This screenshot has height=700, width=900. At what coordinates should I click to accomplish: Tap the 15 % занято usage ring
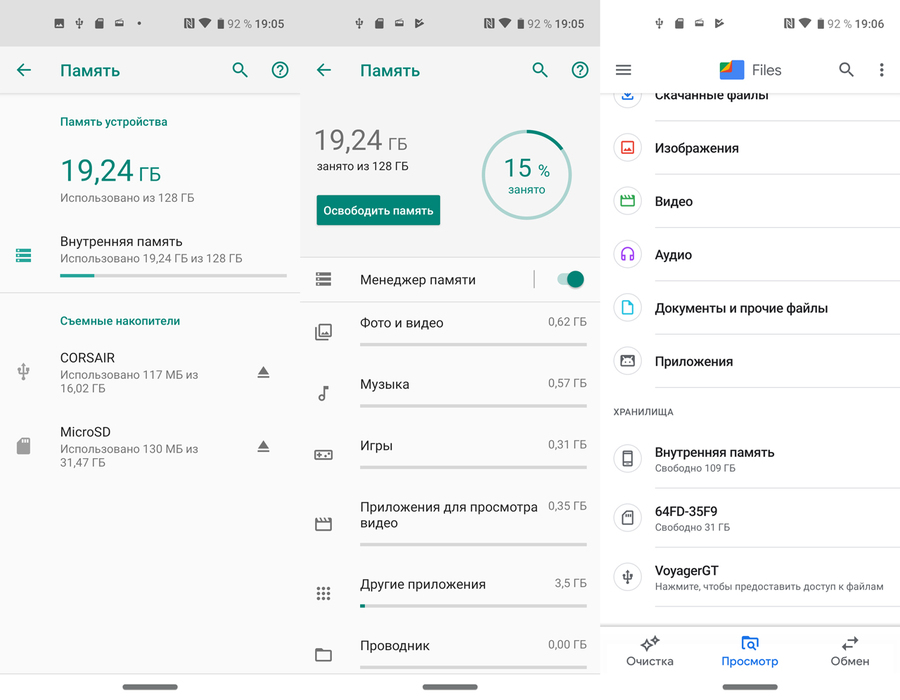(526, 174)
